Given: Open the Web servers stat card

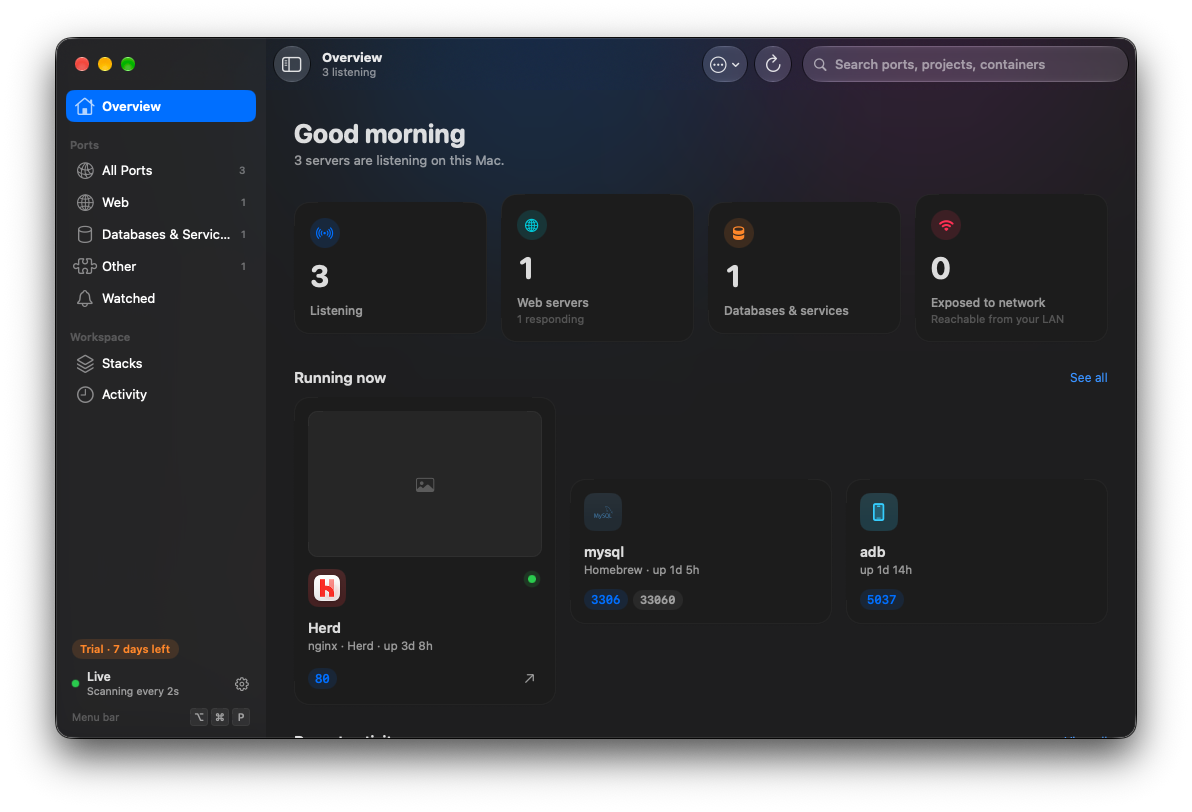Looking at the screenshot, I should point(598,268).
